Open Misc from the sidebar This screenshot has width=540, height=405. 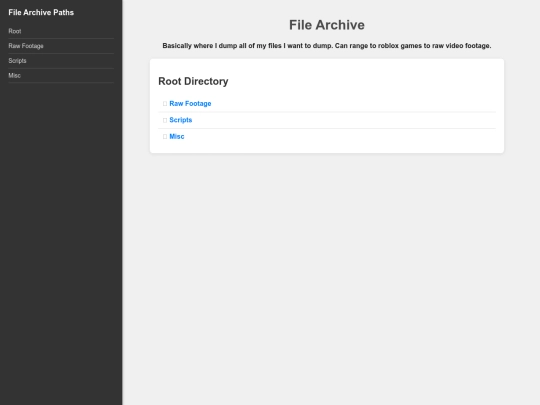(14, 75)
